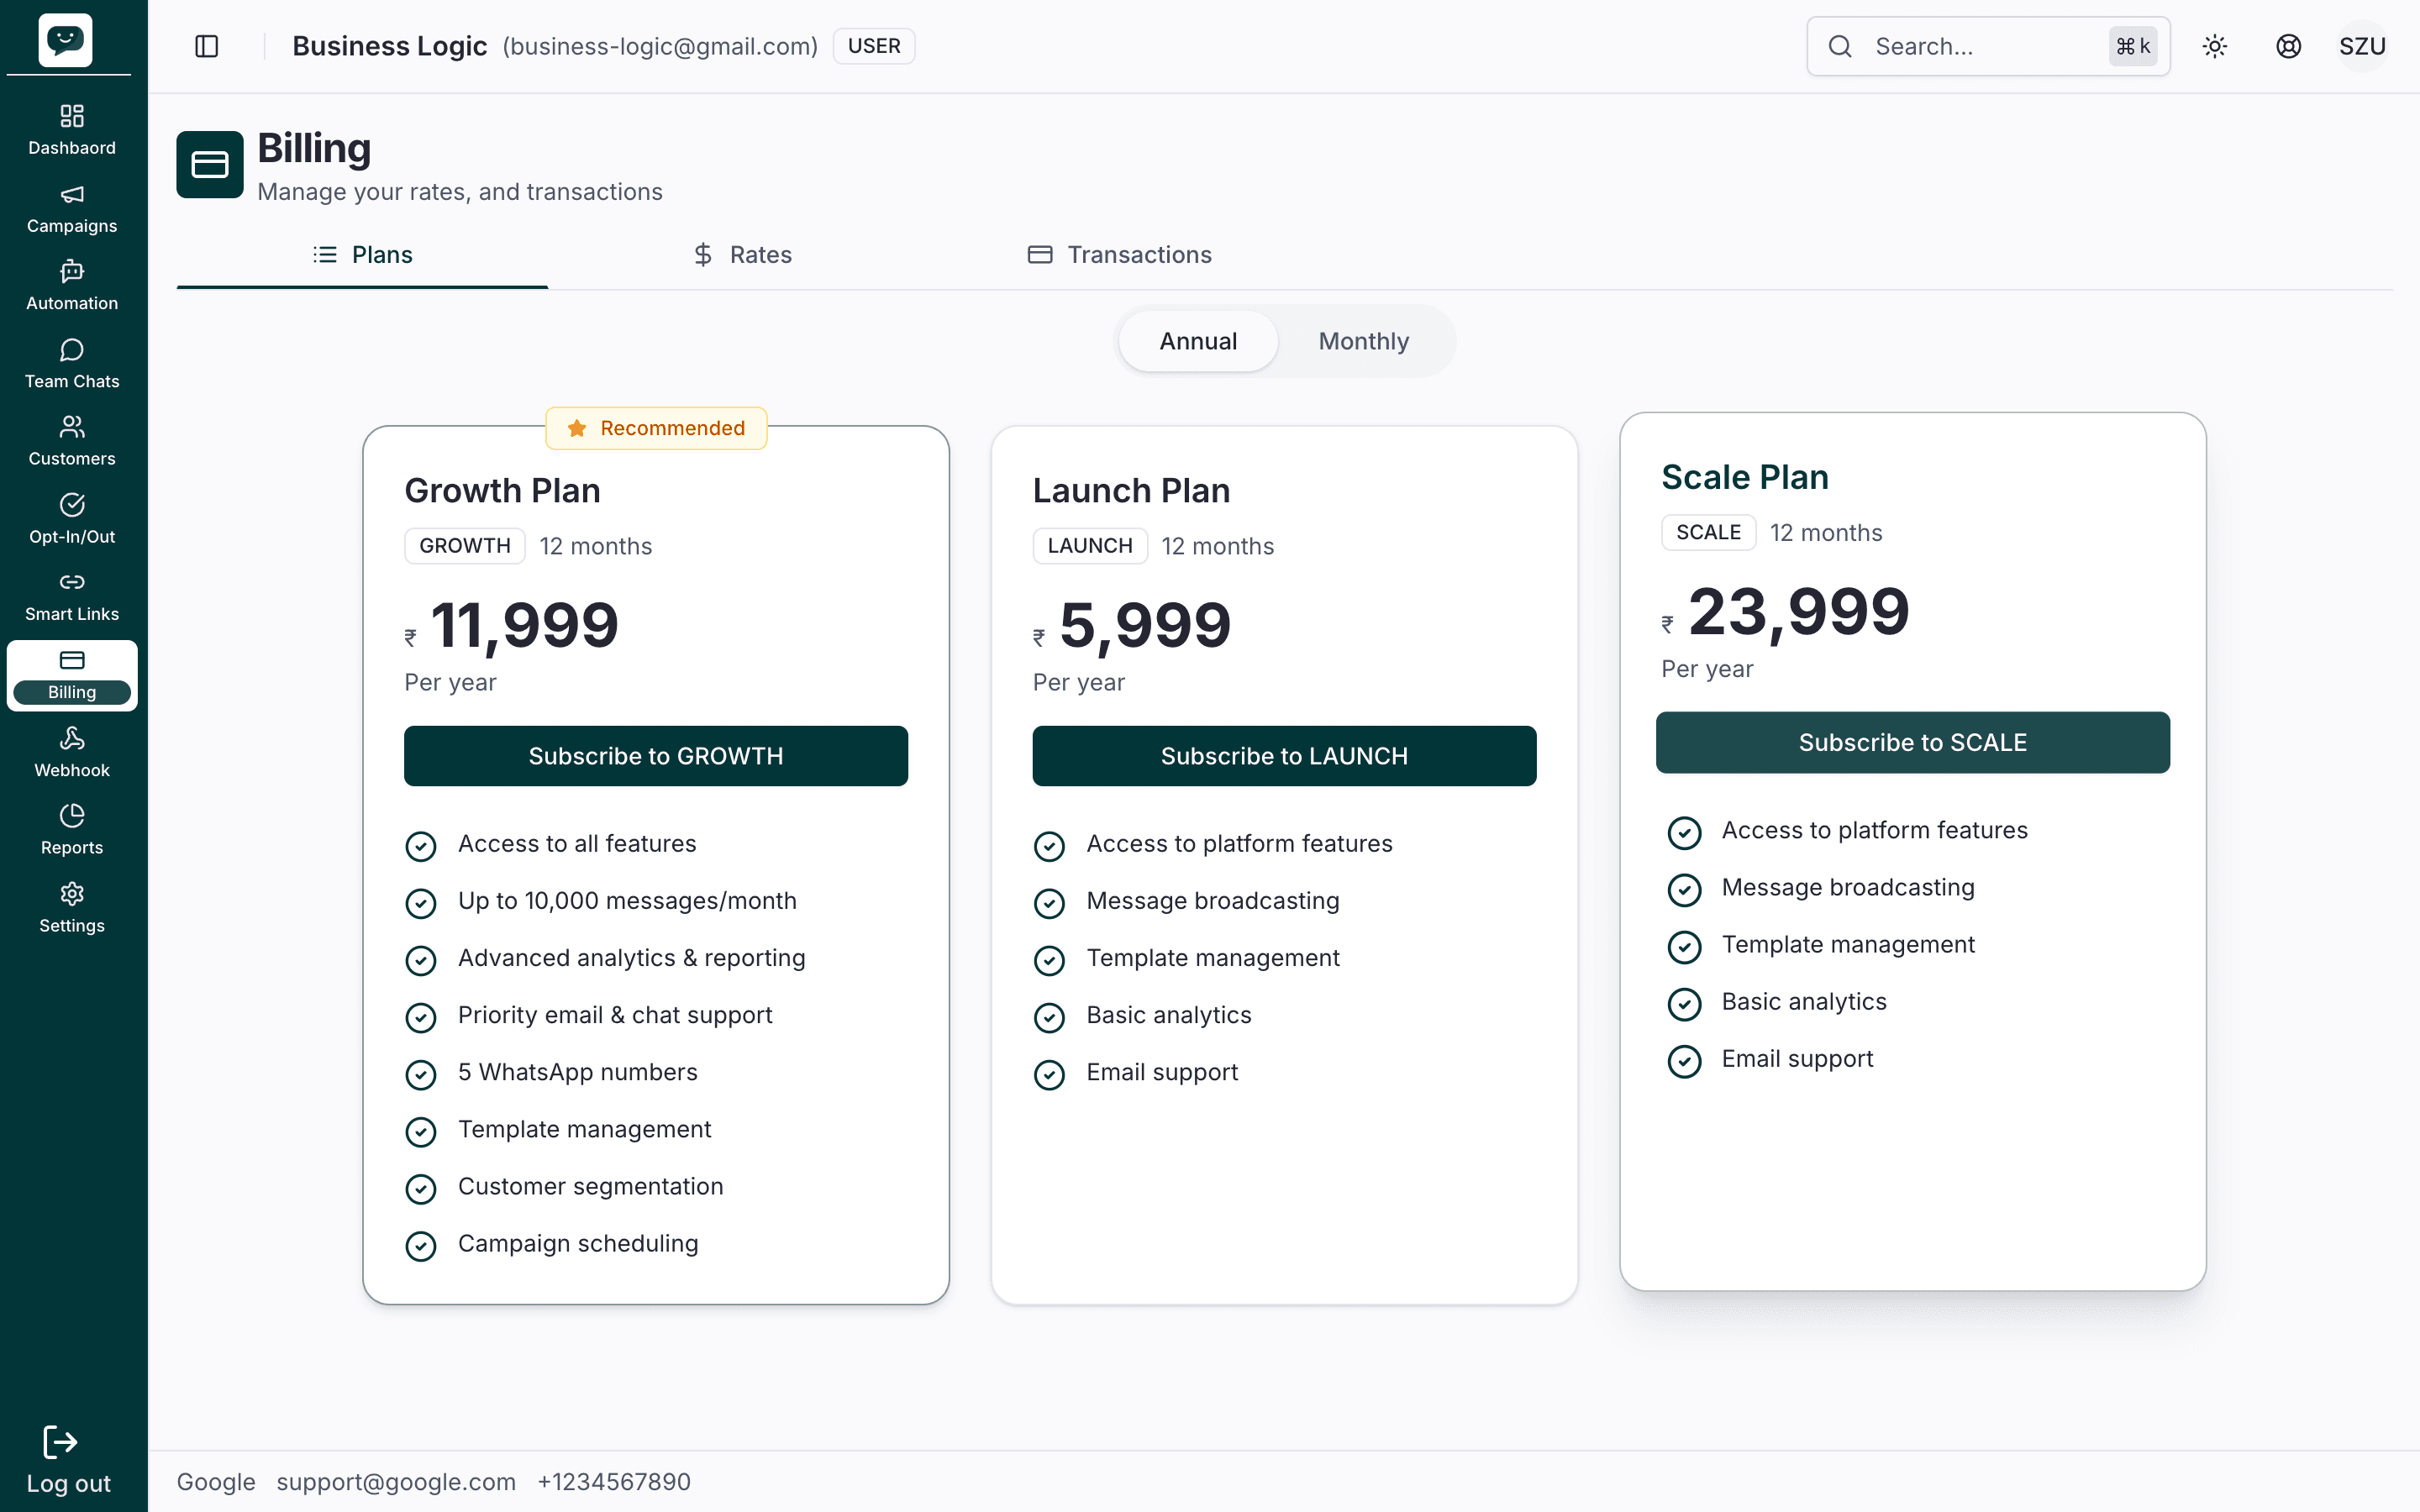This screenshot has height=1512, width=2420.
Task: Open Automation from the sidebar
Action: 72,286
